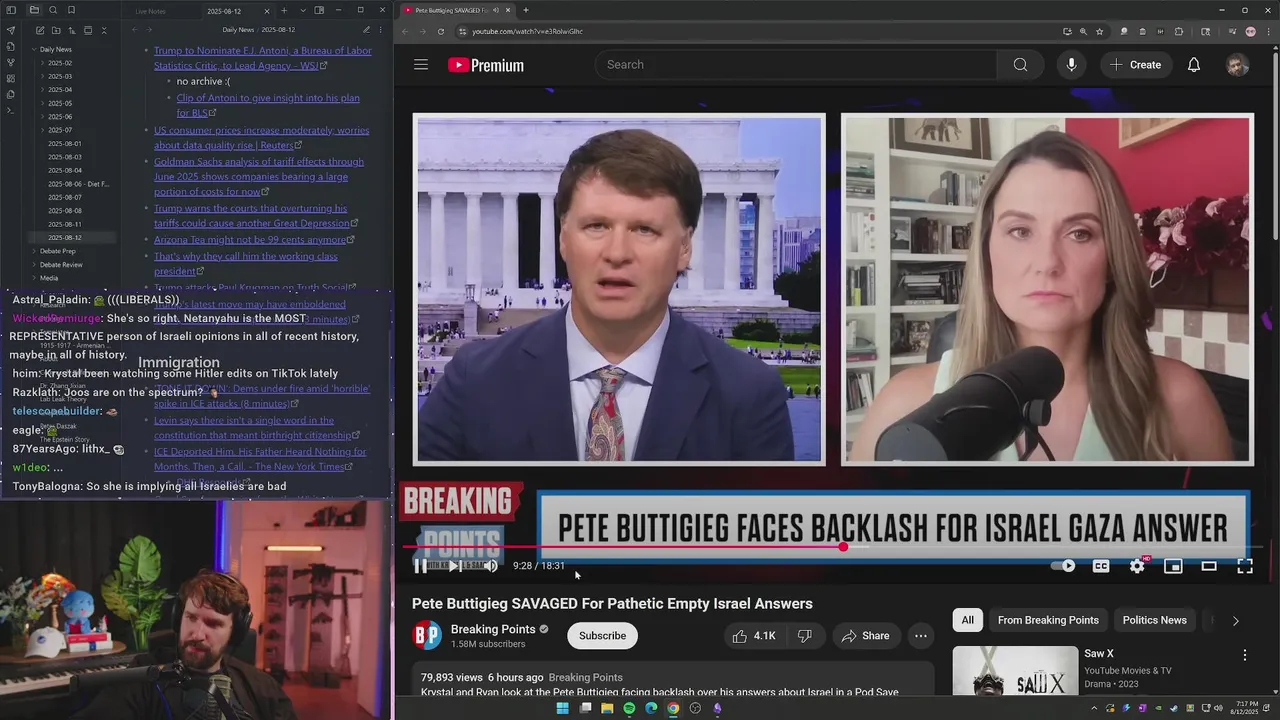Subscribe to Breaking Points channel
This screenshot has height=720, width=1280.
pos(602,636)
